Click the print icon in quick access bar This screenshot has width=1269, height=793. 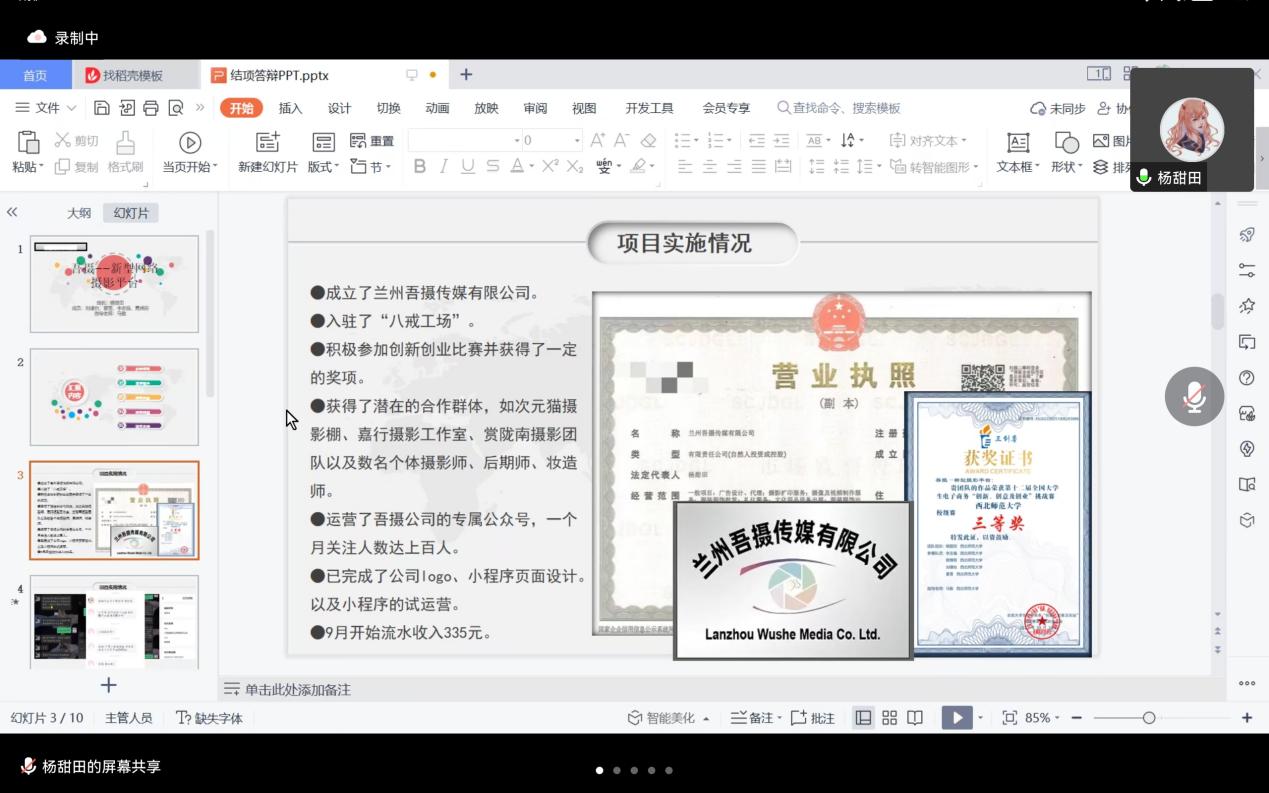point(151,108)
